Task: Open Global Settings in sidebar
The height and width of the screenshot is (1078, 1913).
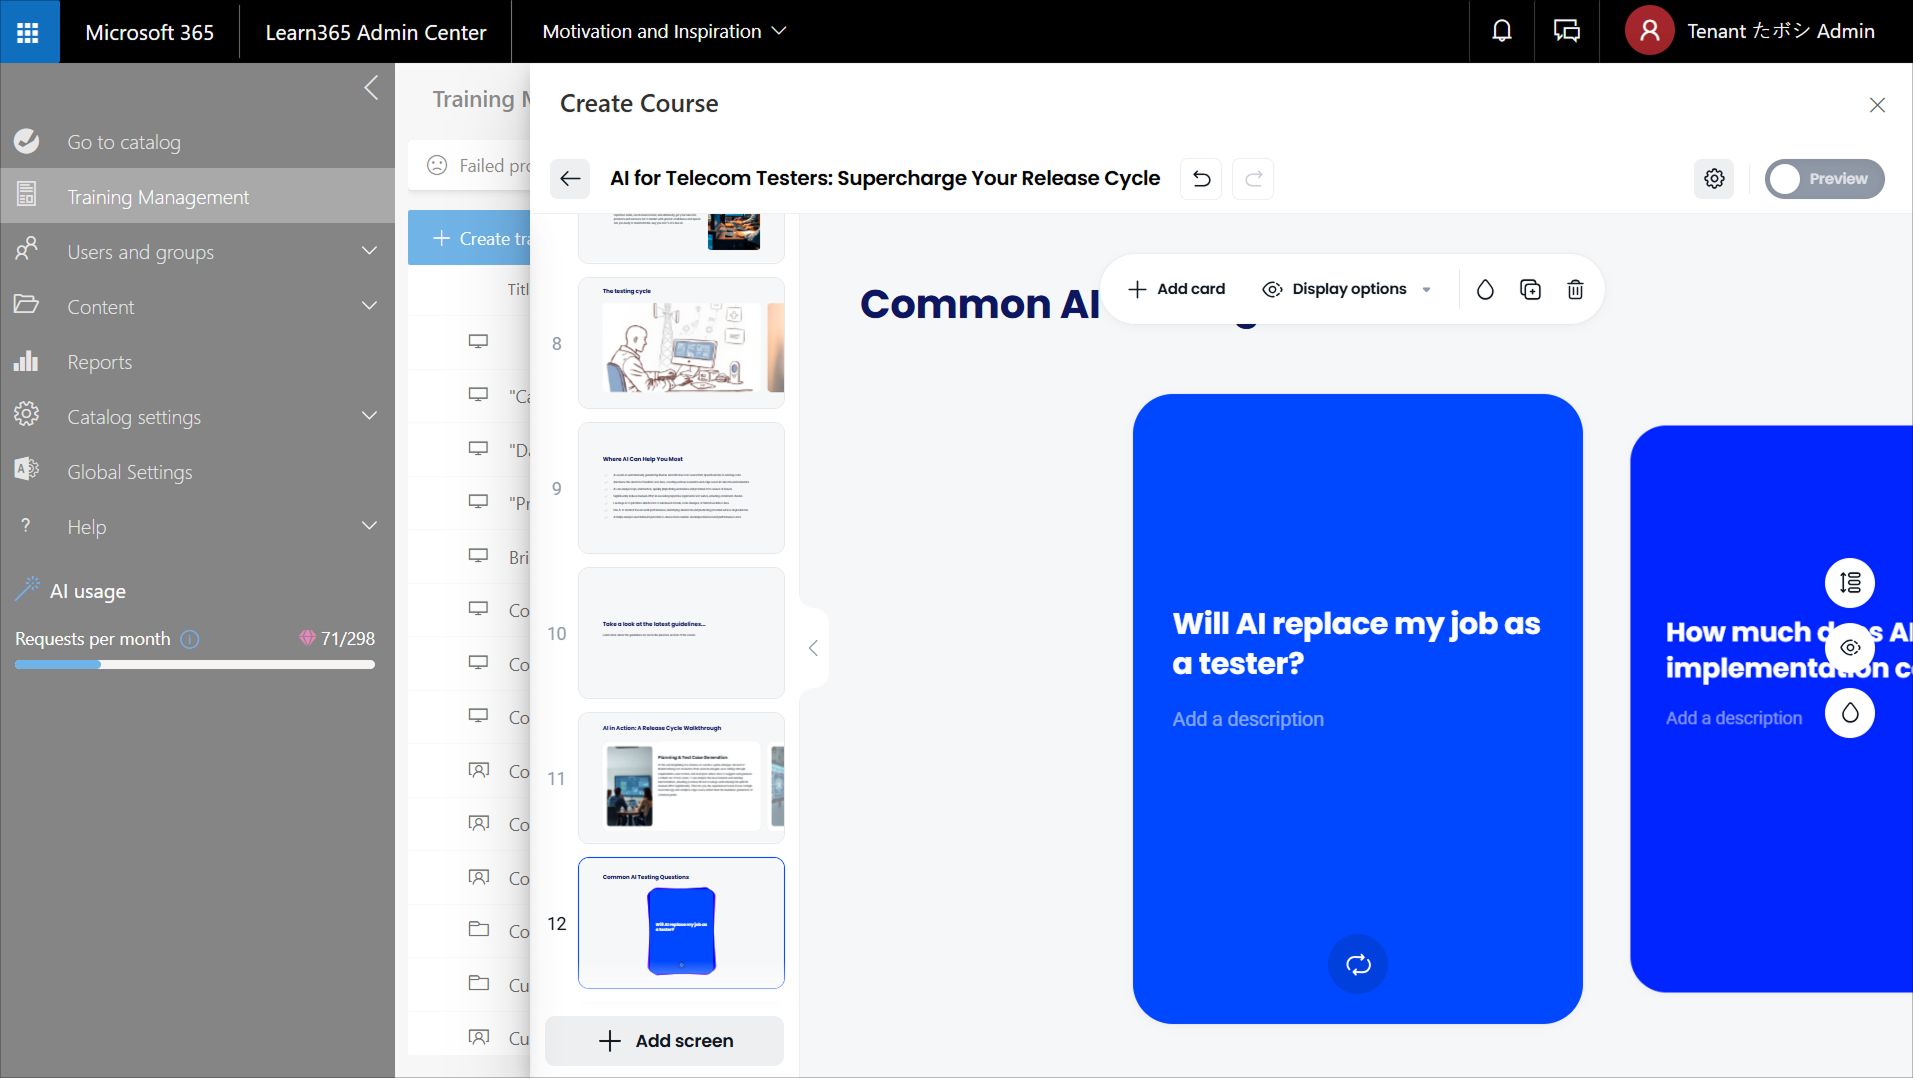Action: [130, 472]
